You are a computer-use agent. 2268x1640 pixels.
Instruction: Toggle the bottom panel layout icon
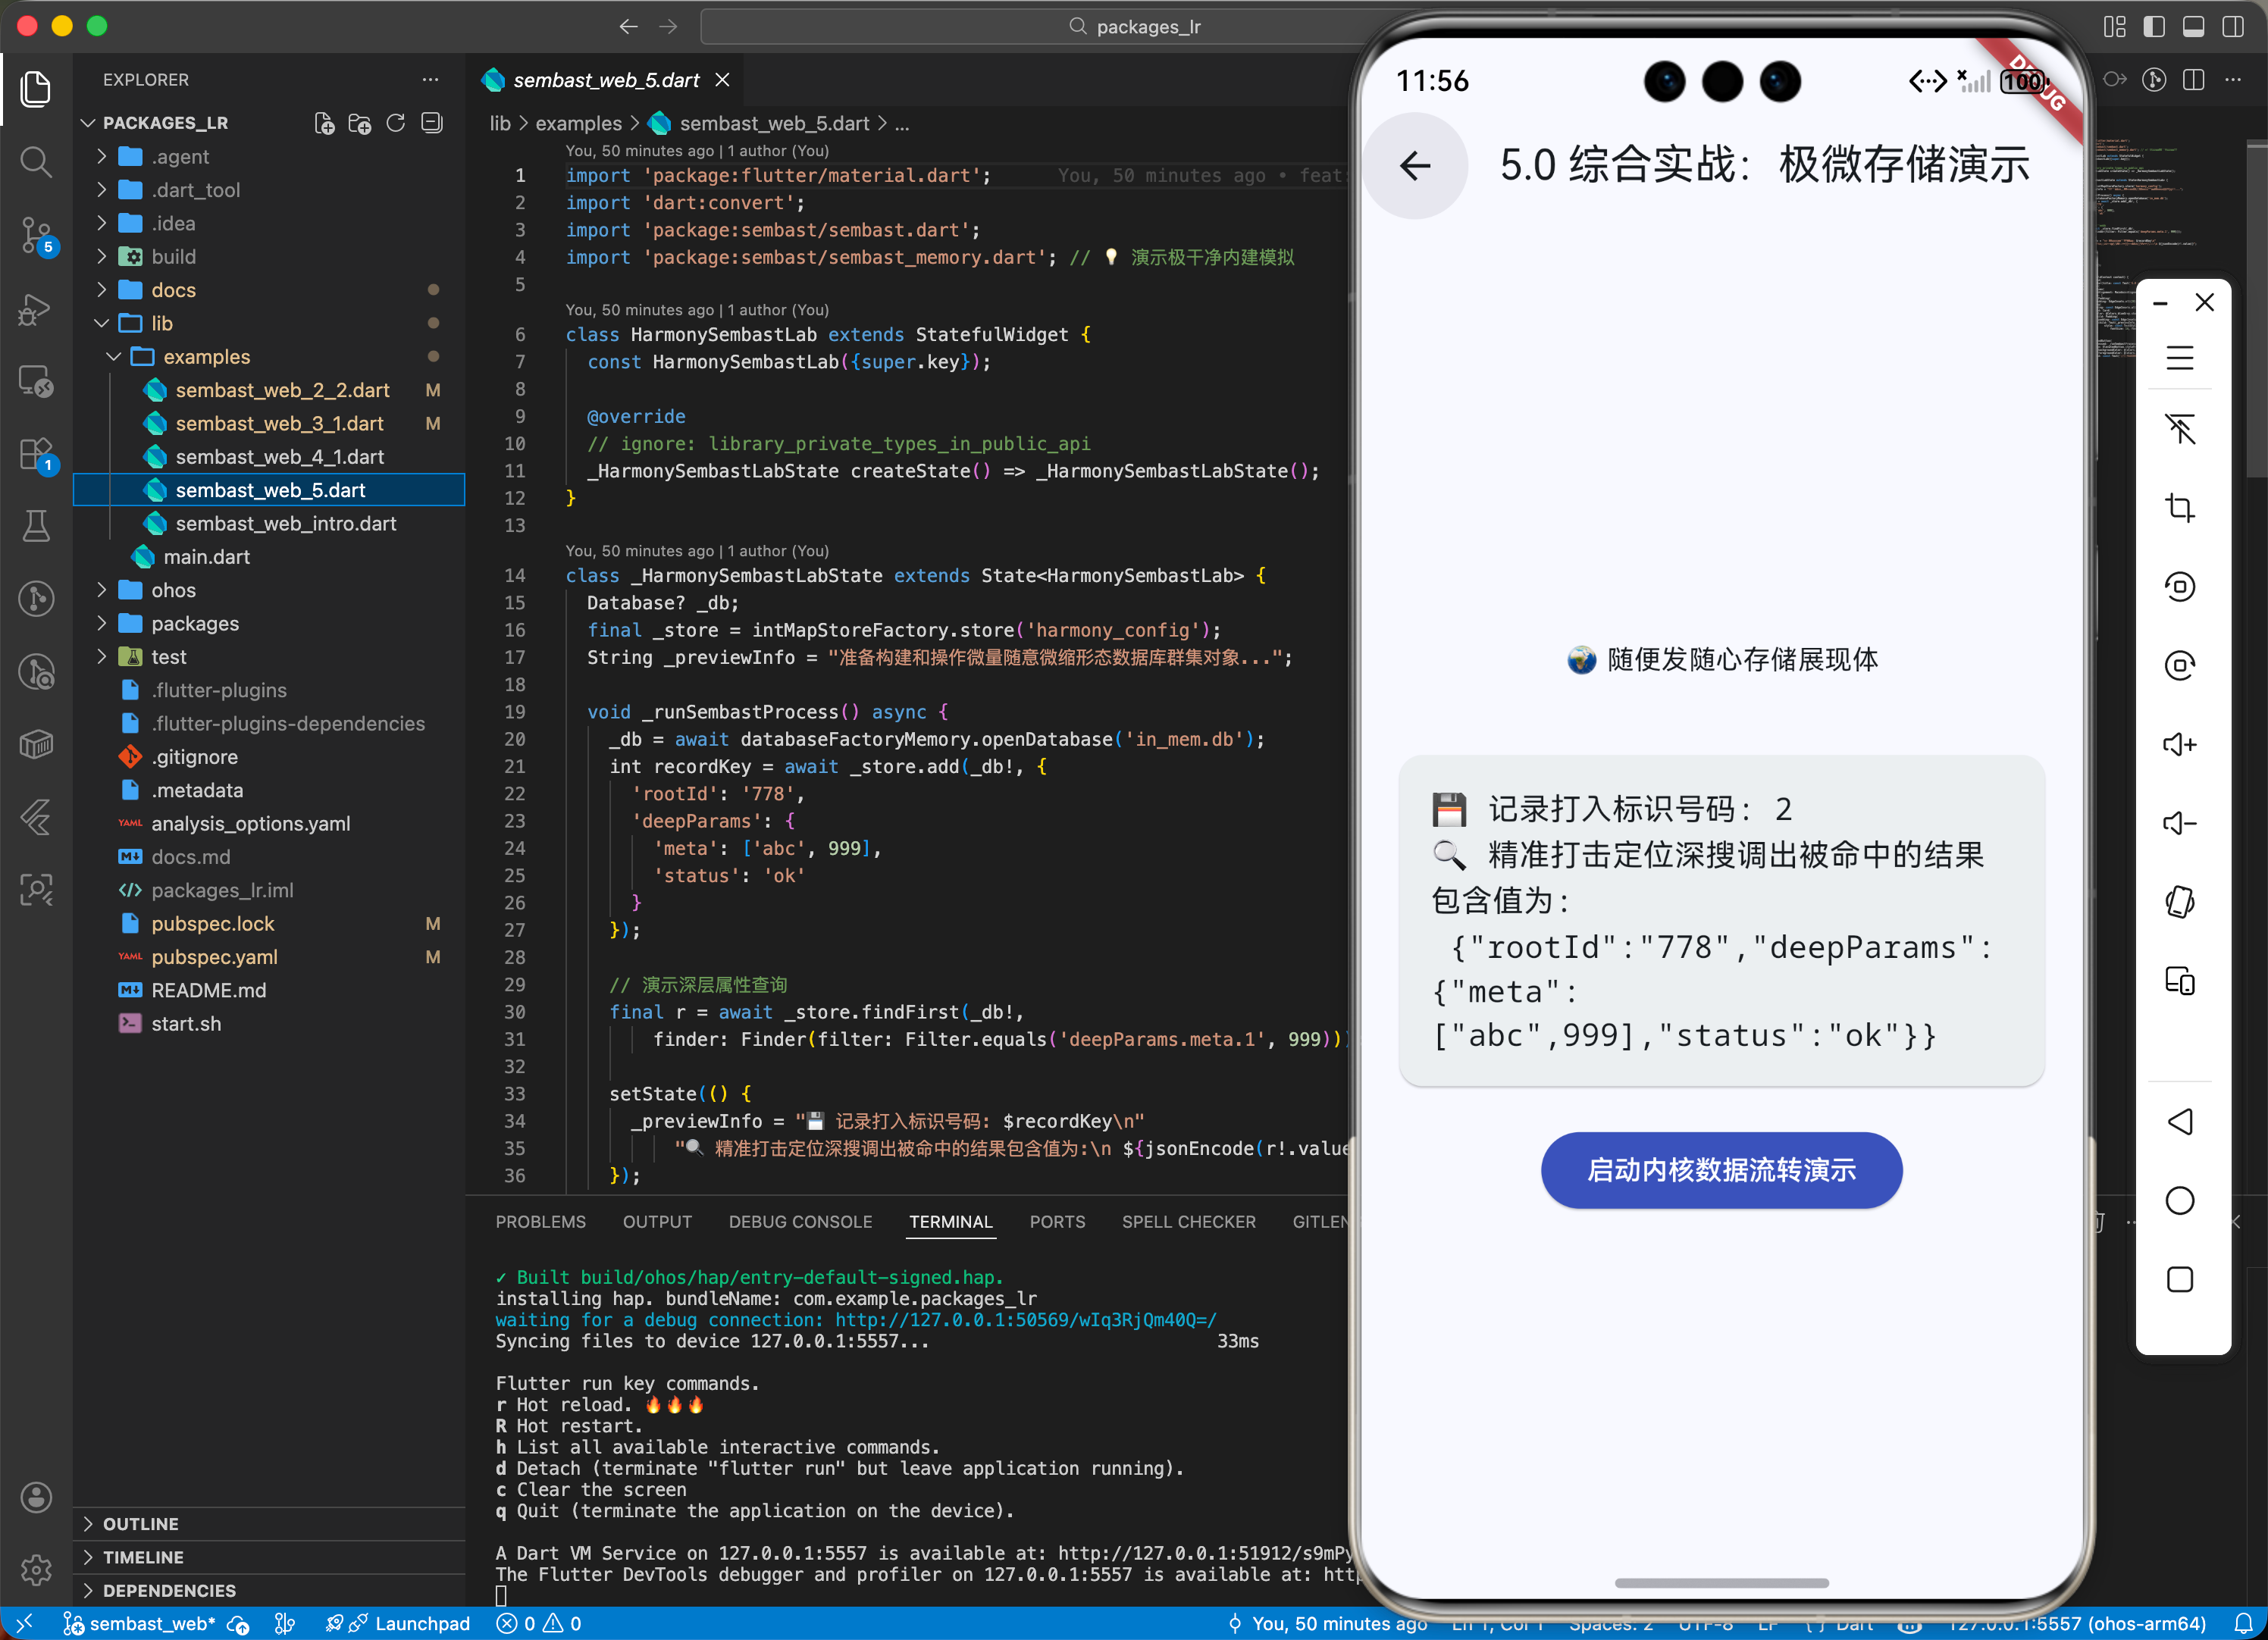point(2193,27)
